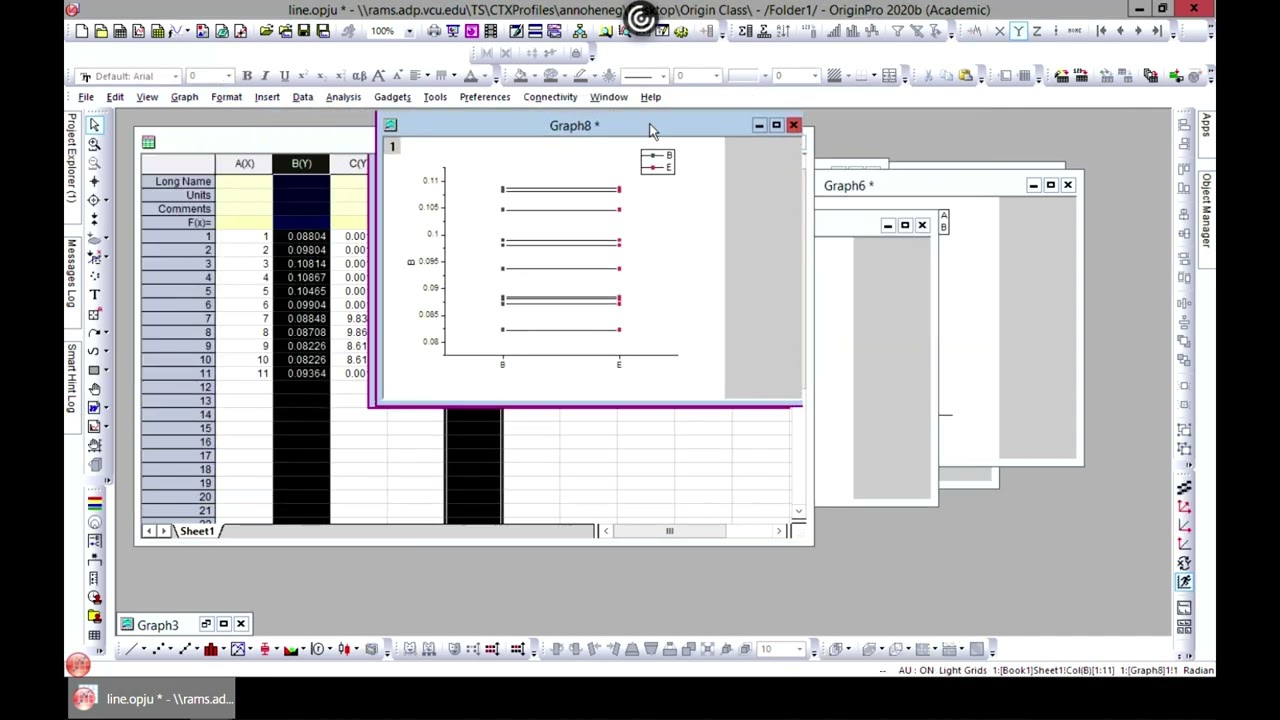Image resolution: width=1280 pixels, height=720 pixels.
Task: Click the Long Name row header
Action: click(177, 181)
